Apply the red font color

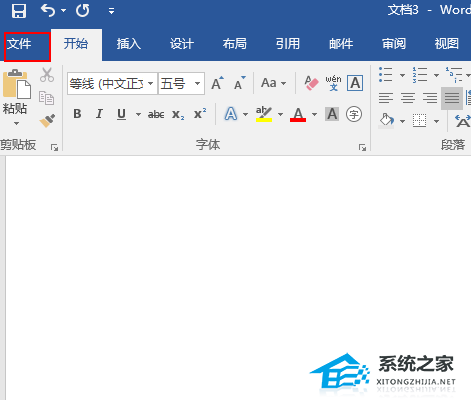[x=298, y=115]
